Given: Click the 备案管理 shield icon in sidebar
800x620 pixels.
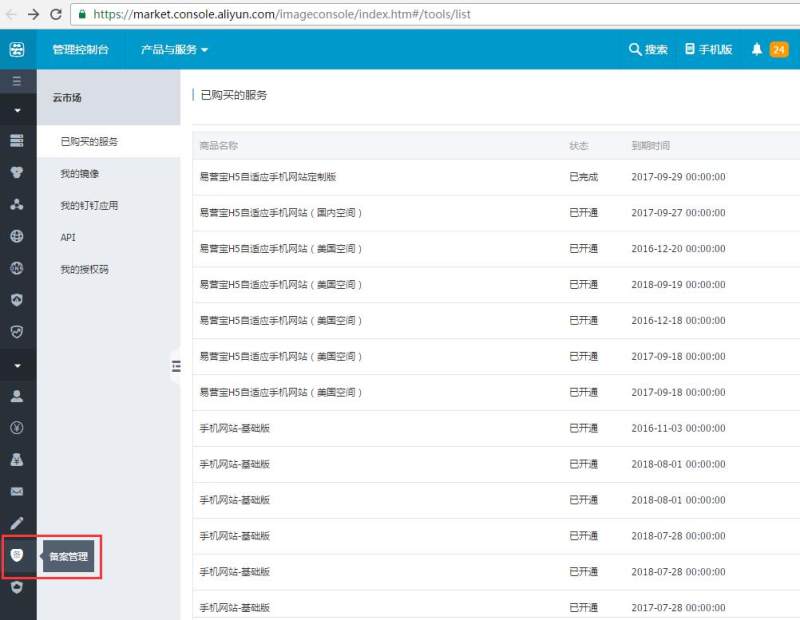Looking at the screenshot, I should 17,555.
